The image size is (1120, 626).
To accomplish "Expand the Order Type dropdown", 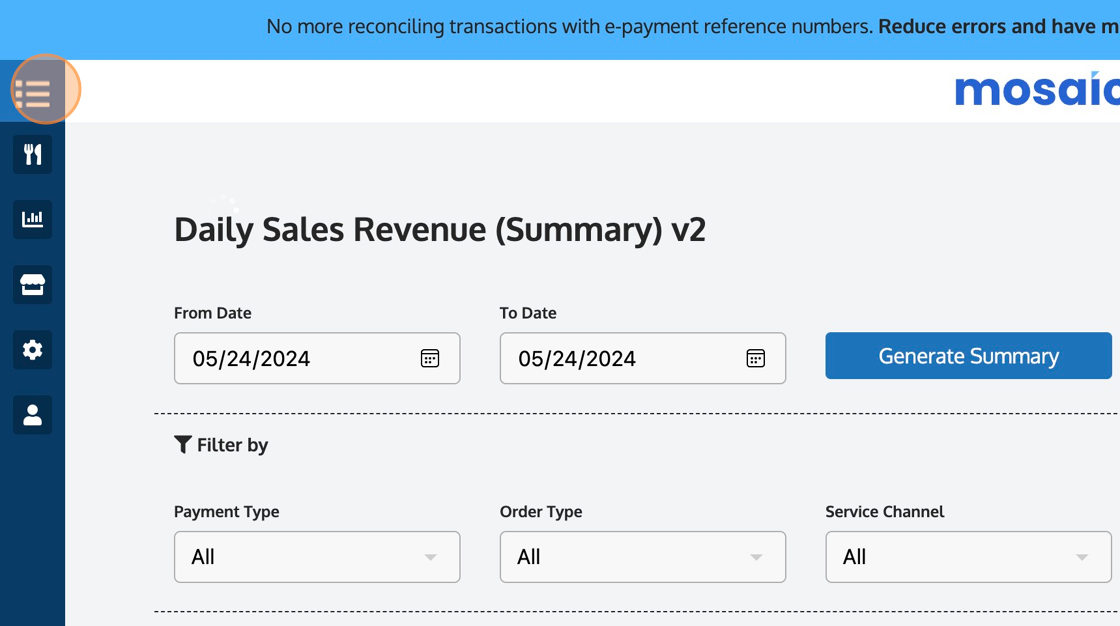I will (642, 557).
